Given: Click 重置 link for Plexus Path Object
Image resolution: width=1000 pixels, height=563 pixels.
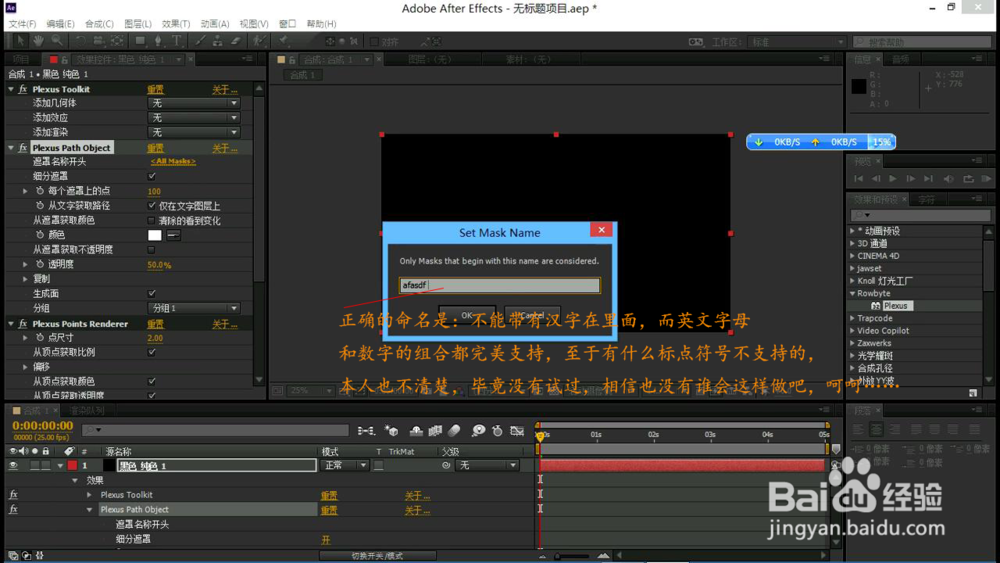Looking at the screenshot, I should (x=156, y=148).
